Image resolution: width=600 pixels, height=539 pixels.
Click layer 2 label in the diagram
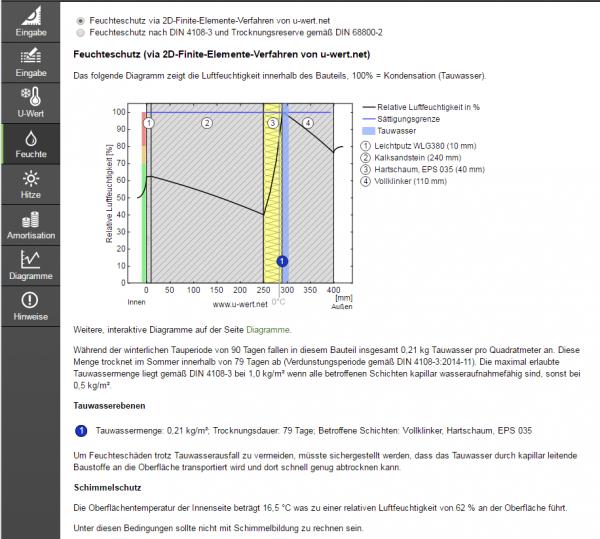[207, 123]
